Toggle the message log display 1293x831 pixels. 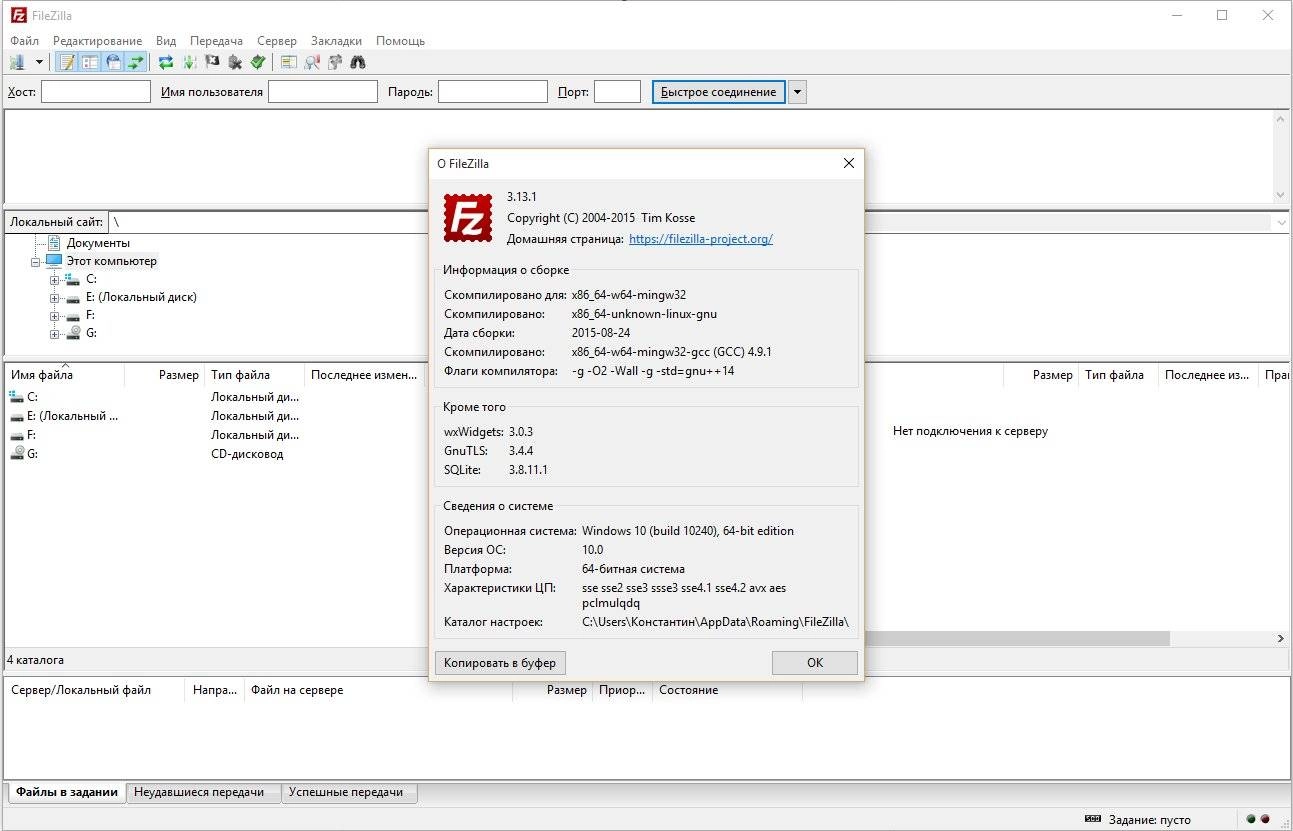67,62
